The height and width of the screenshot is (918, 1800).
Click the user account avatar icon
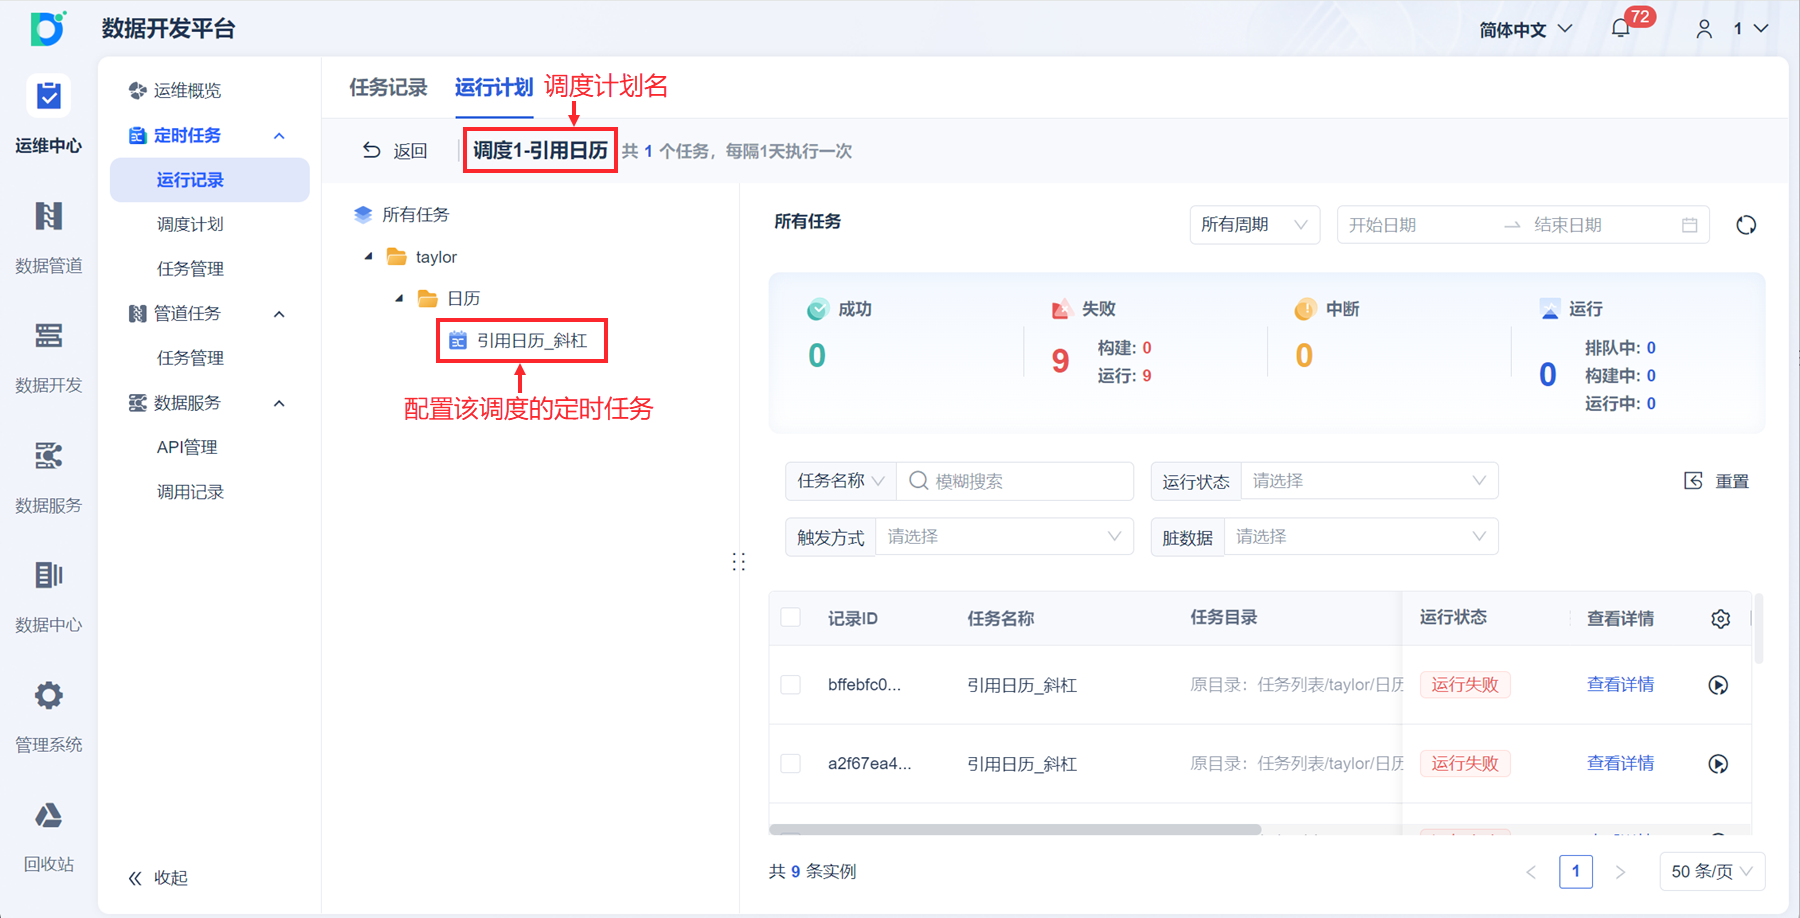[1704, 29]
